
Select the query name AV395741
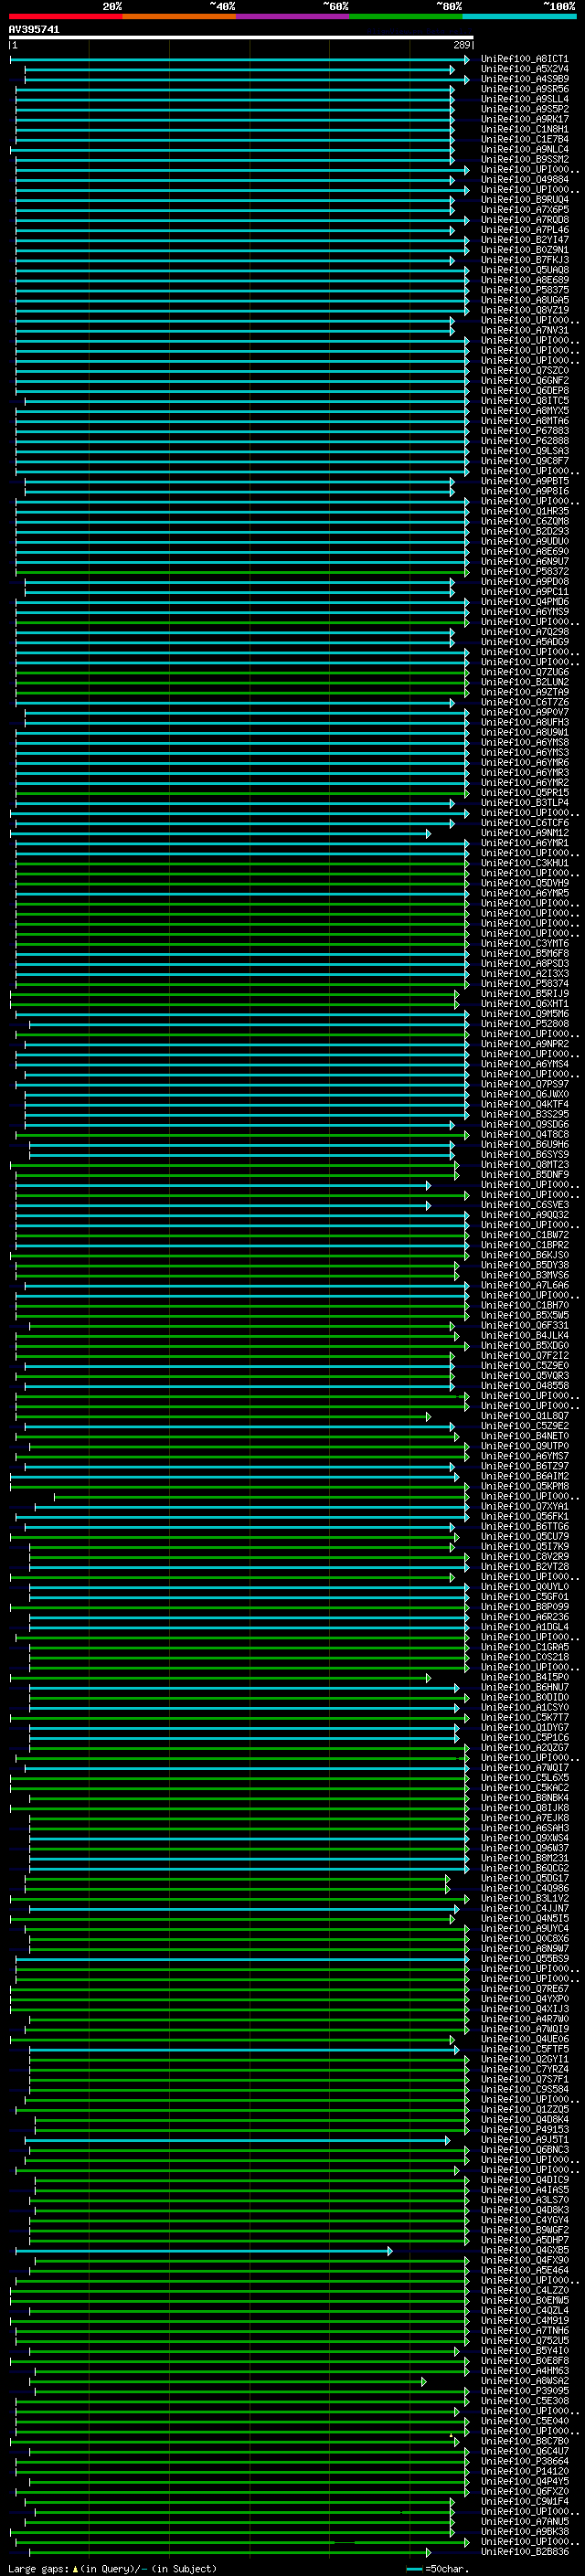pos(34,30)
